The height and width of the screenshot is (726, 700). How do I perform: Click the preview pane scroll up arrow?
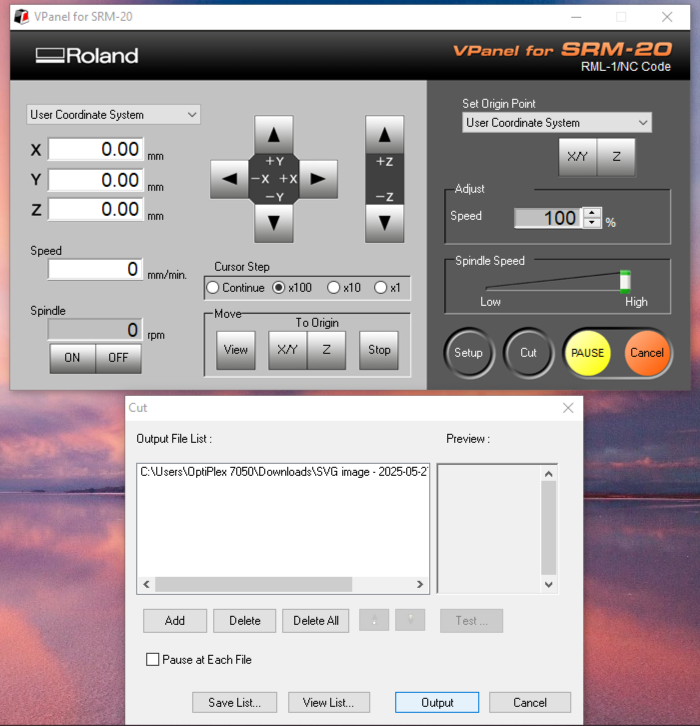coord(549,474)
